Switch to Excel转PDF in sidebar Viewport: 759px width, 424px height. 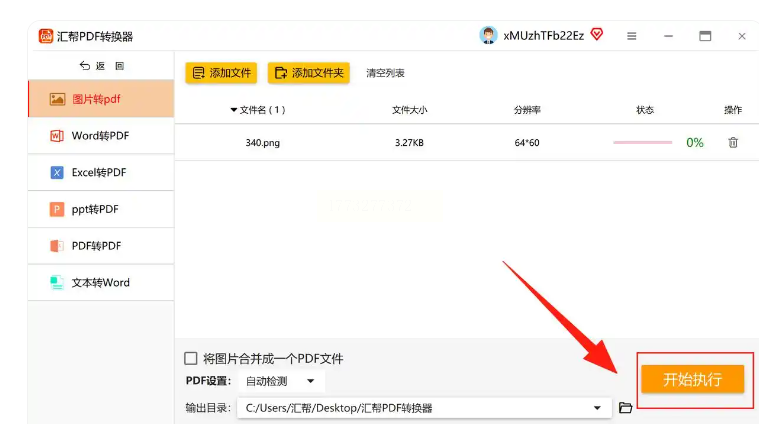pyautogui.click(x=101, y=172)
